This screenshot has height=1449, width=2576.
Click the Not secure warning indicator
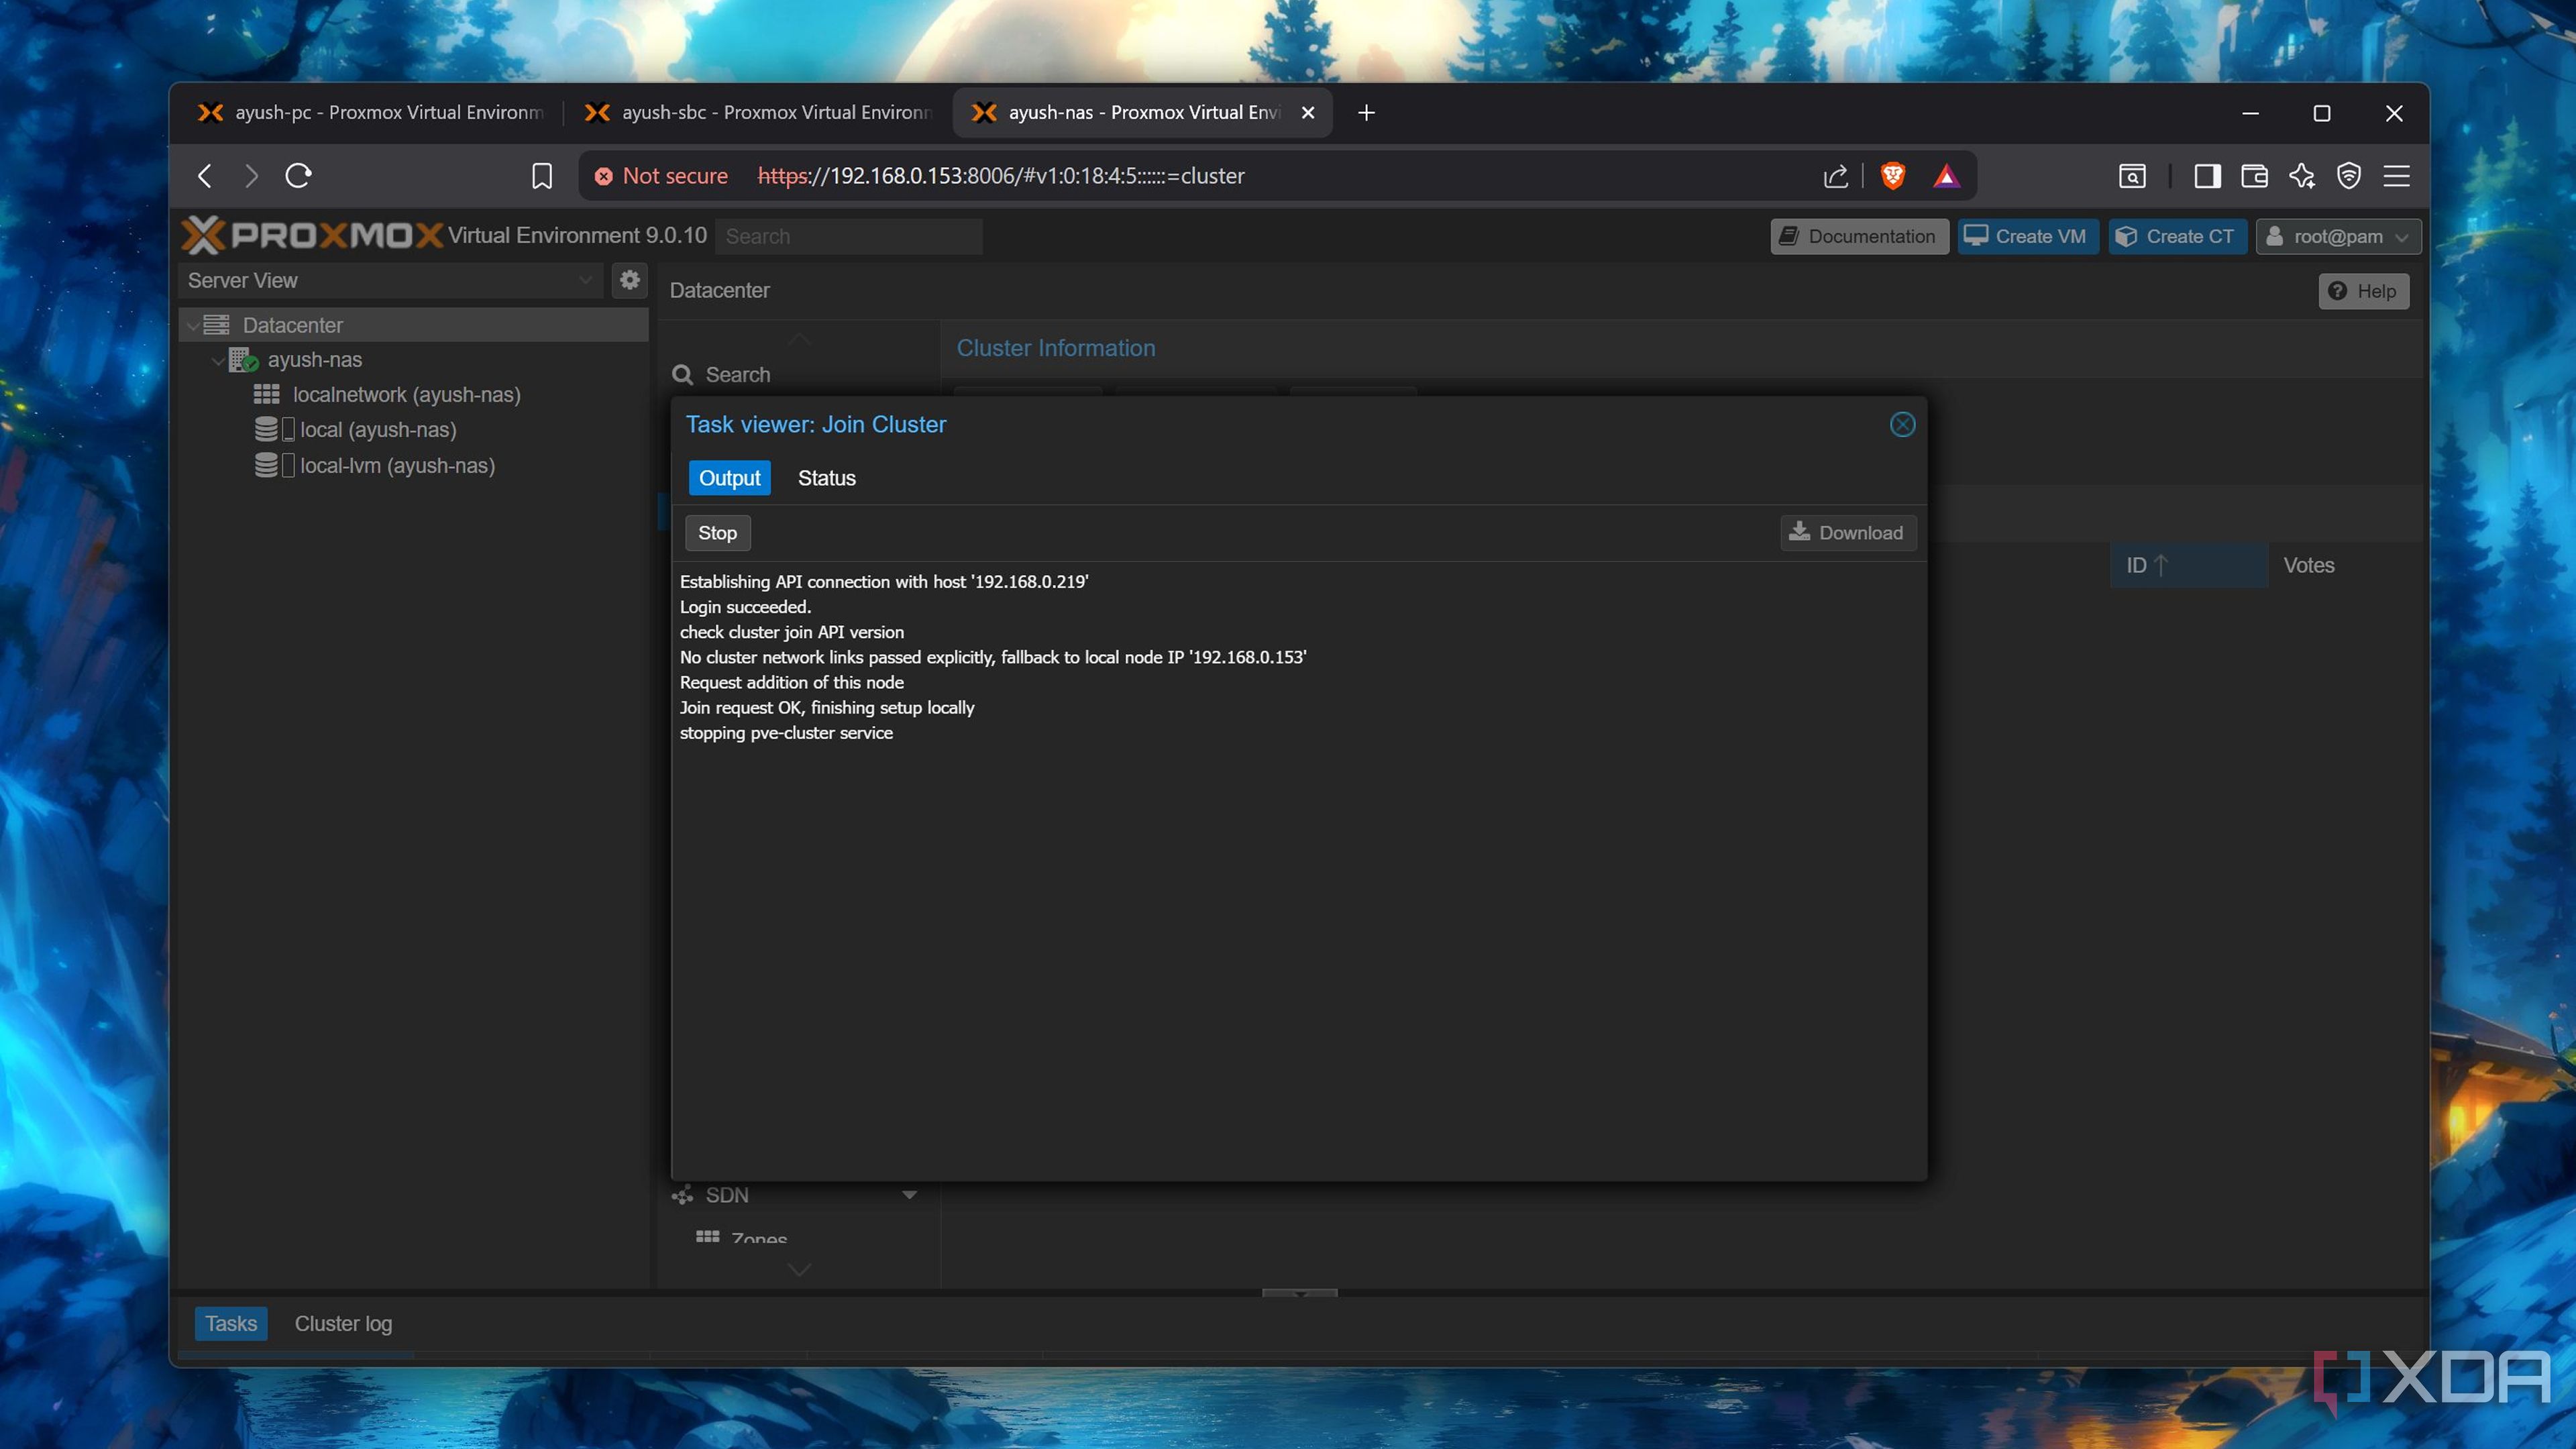(x=661, y=176)
